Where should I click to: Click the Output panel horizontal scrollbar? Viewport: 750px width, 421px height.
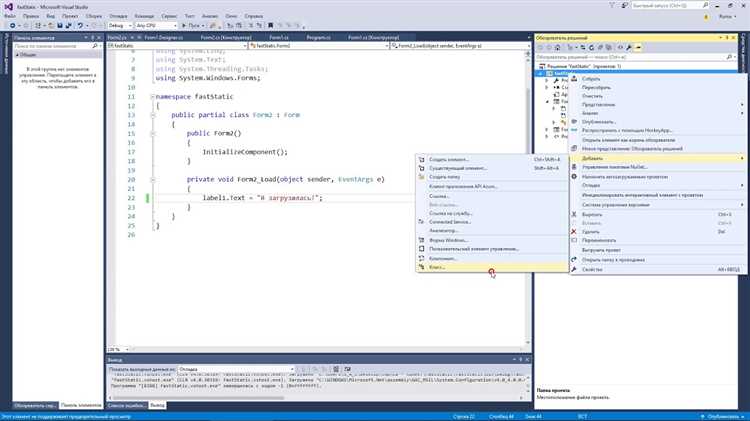(316, 398)
